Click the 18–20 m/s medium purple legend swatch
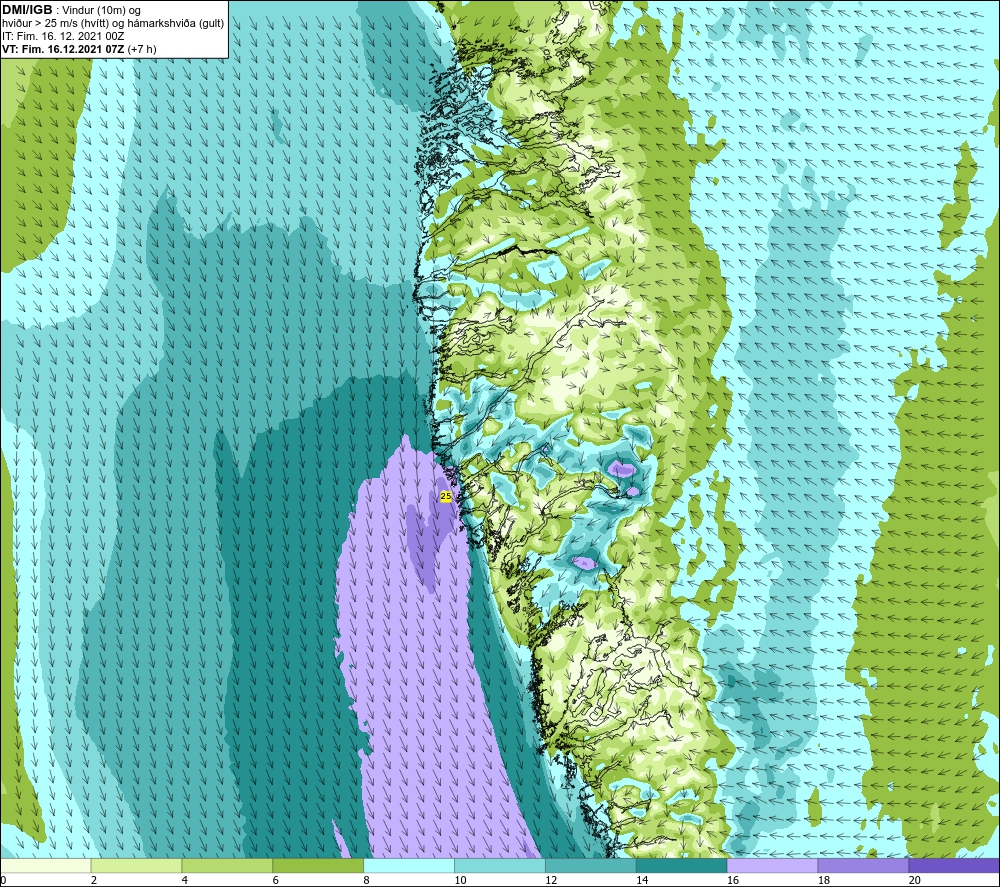The image size is (1000, 887). pos(864,865)
